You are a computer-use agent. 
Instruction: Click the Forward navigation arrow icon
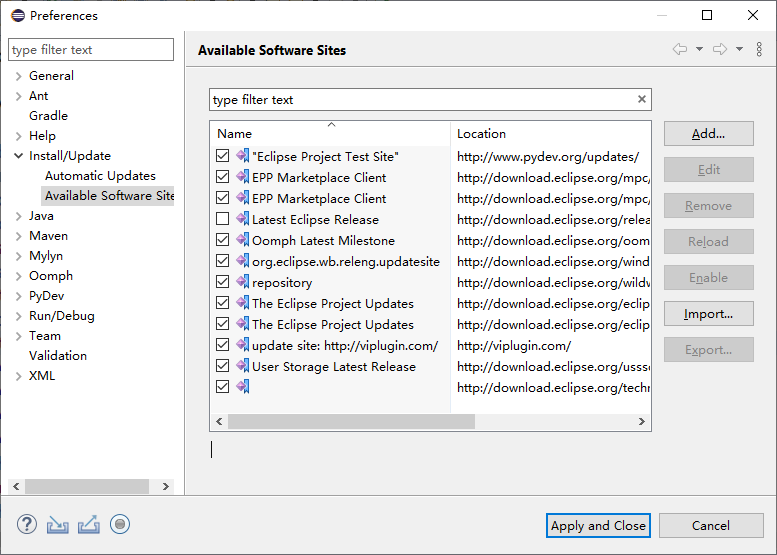720,49
